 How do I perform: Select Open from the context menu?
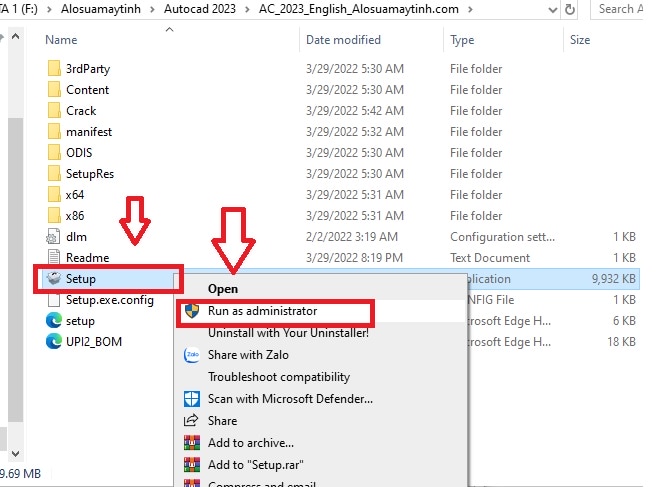[222, 289]
